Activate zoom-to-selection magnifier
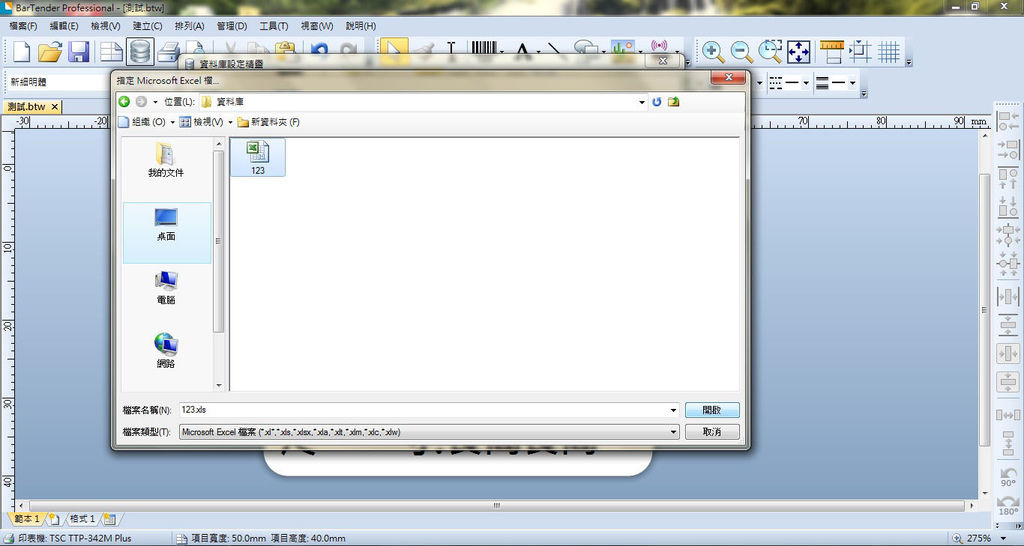 pyautogui.click(x=770, y=52)
